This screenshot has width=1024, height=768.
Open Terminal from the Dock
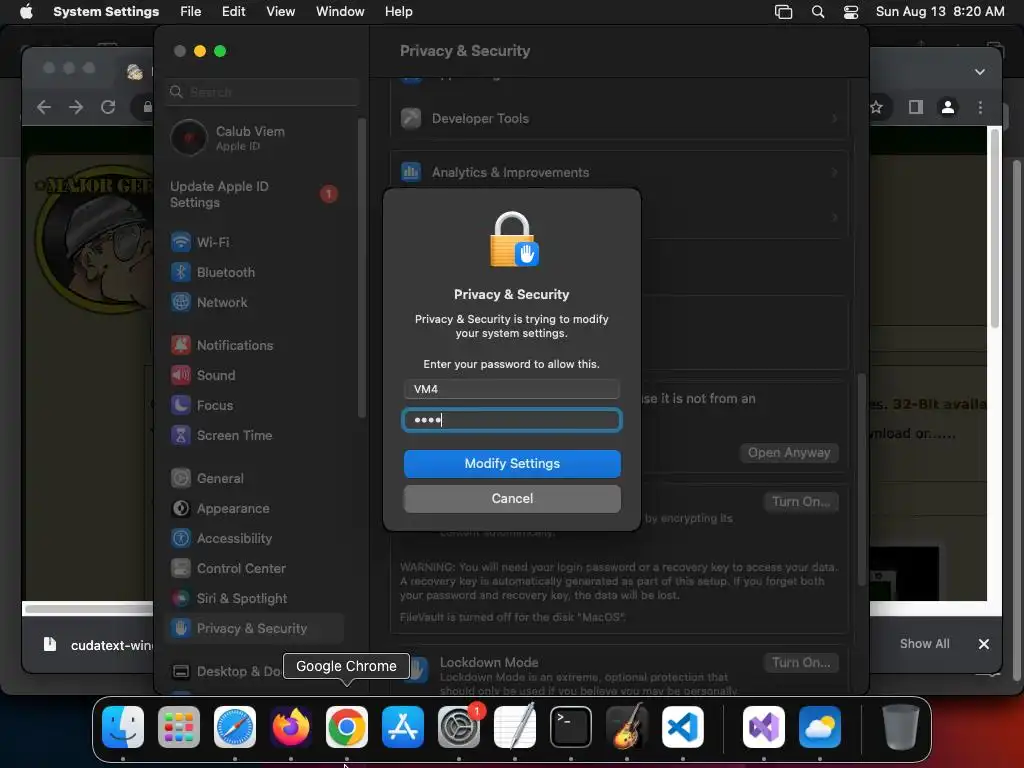[571, 727]
